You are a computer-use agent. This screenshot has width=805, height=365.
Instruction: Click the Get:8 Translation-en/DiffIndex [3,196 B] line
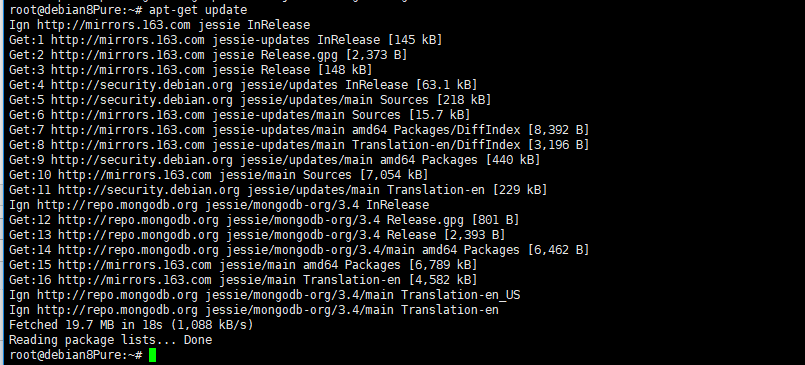click(299, 145)
